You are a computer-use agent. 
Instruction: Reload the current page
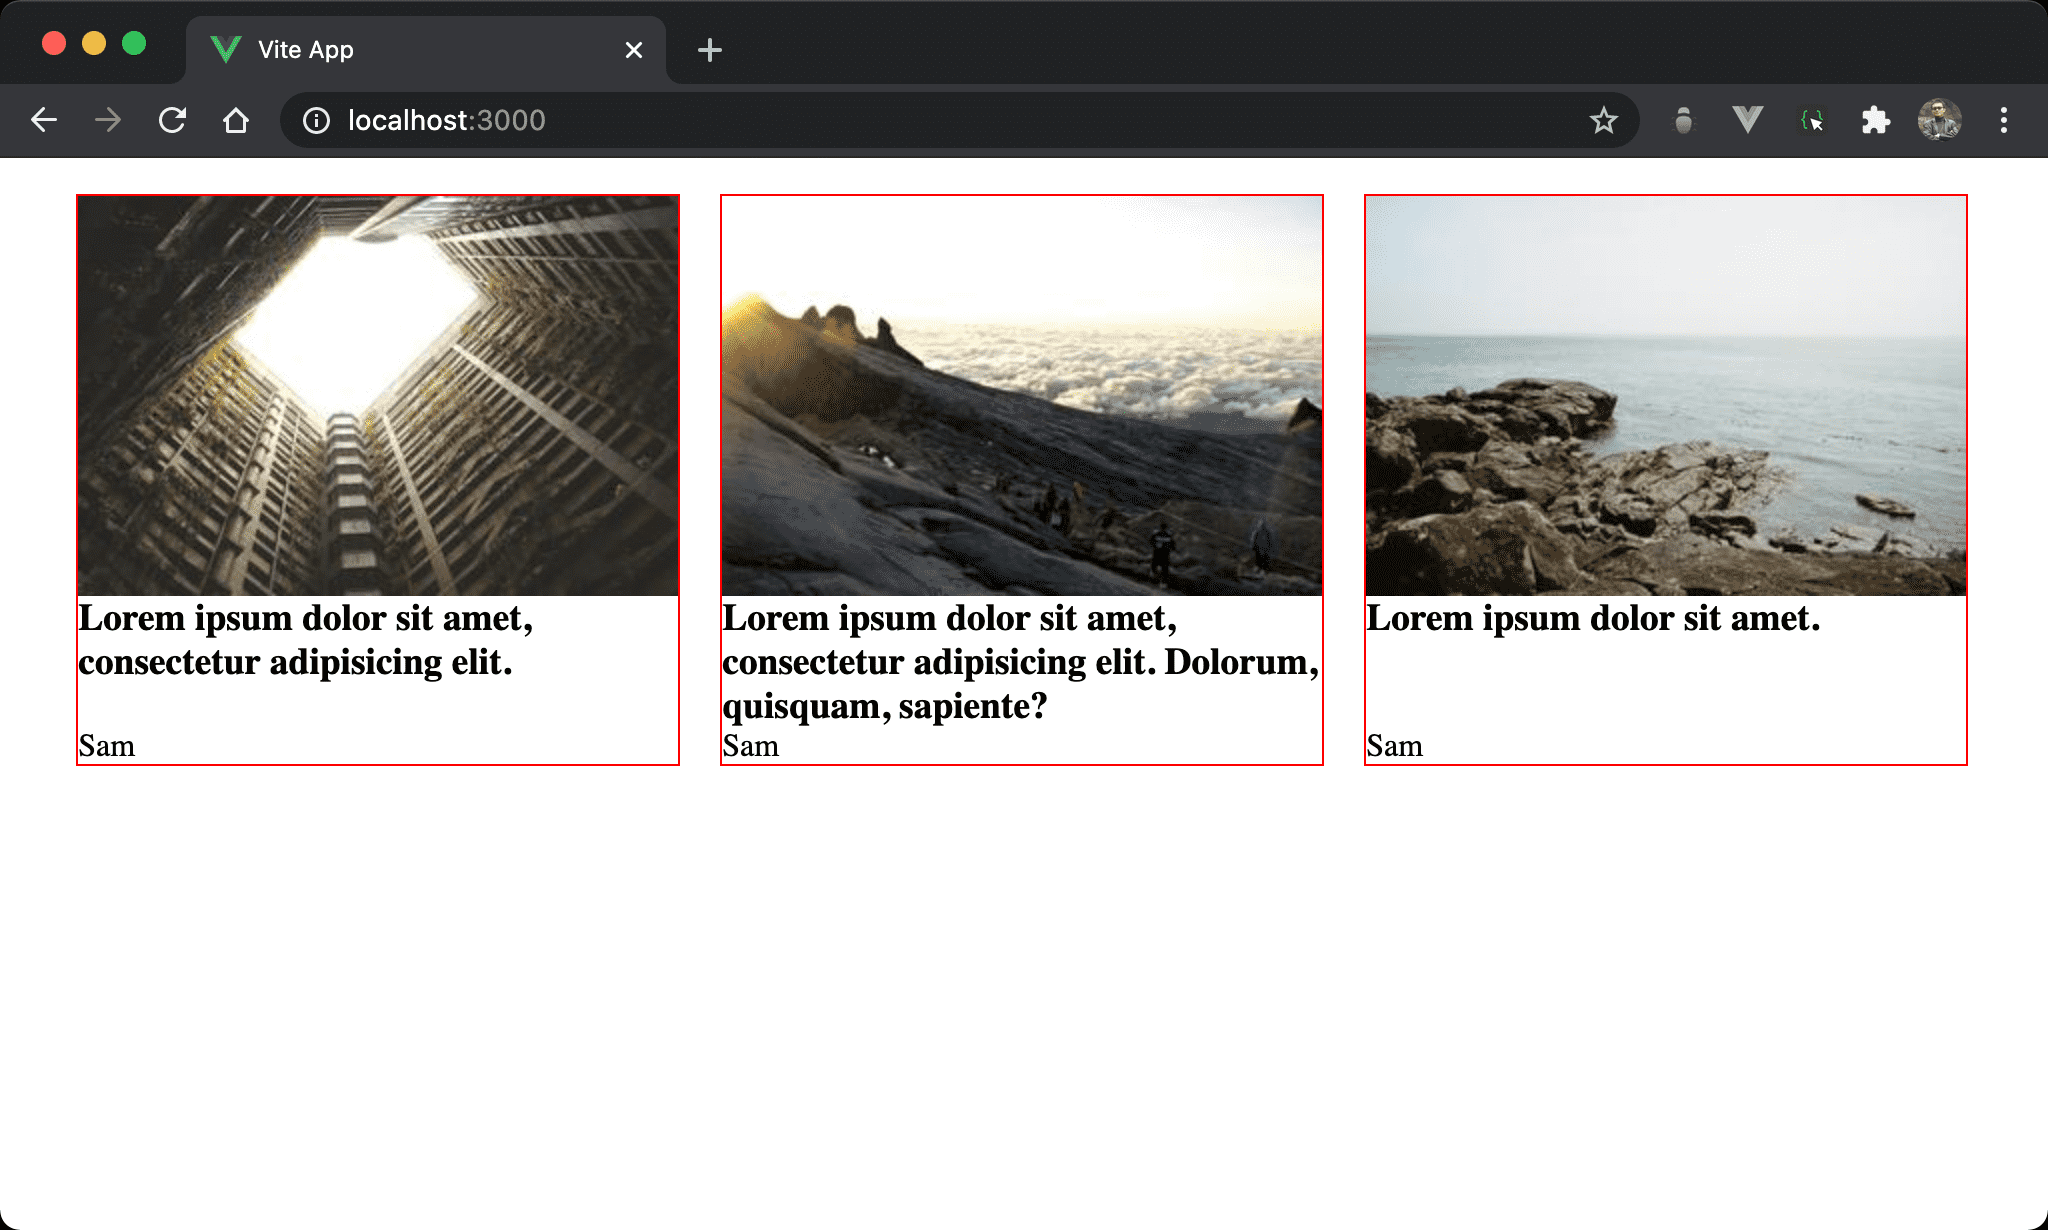click(x=172, y=121)
